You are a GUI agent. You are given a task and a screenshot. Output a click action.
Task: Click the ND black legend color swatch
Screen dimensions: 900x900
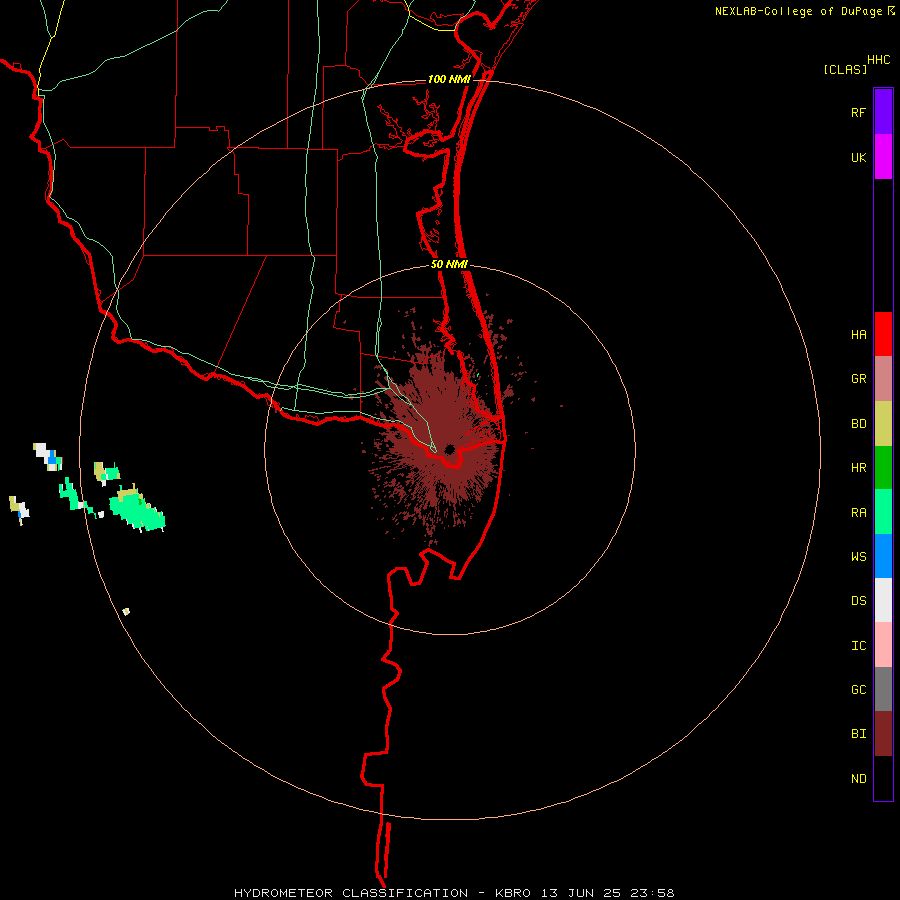[883, 778]
